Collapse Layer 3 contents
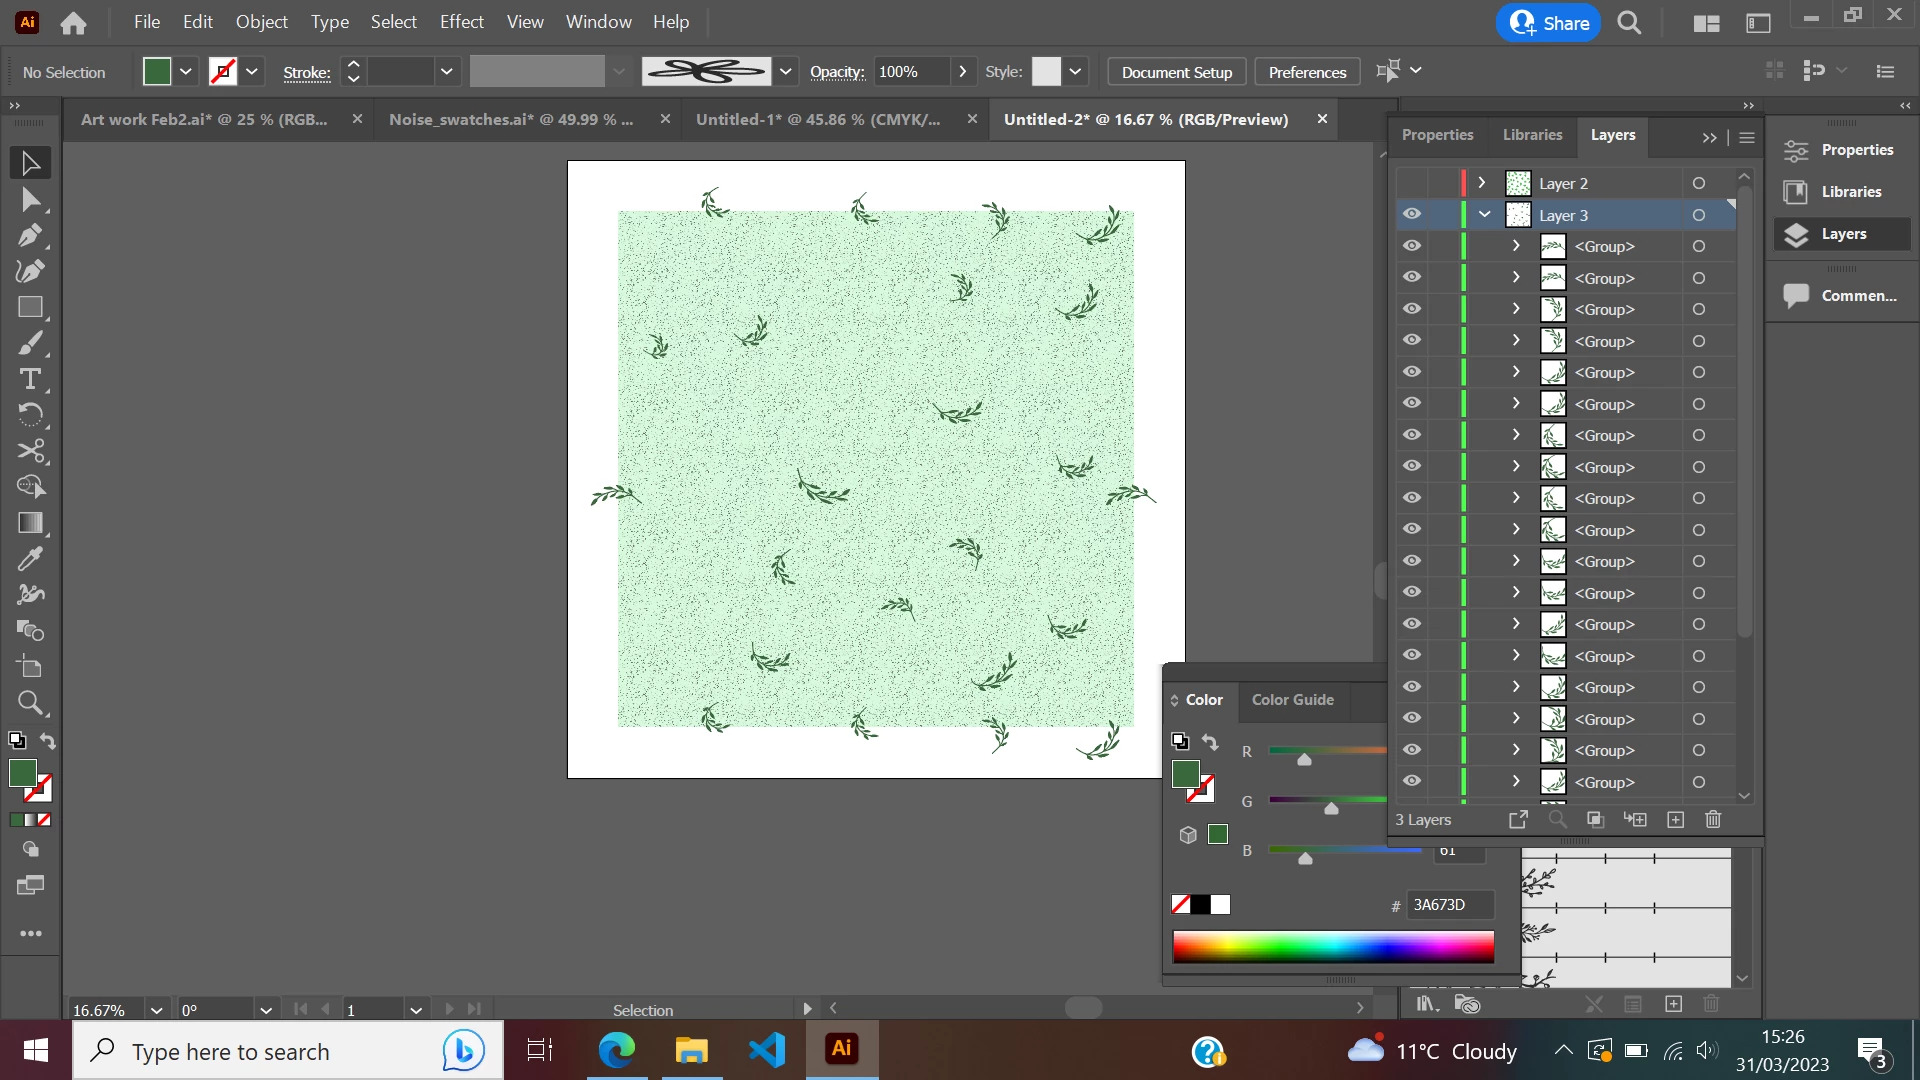1920x1080 pixels. pos(1484,215)
